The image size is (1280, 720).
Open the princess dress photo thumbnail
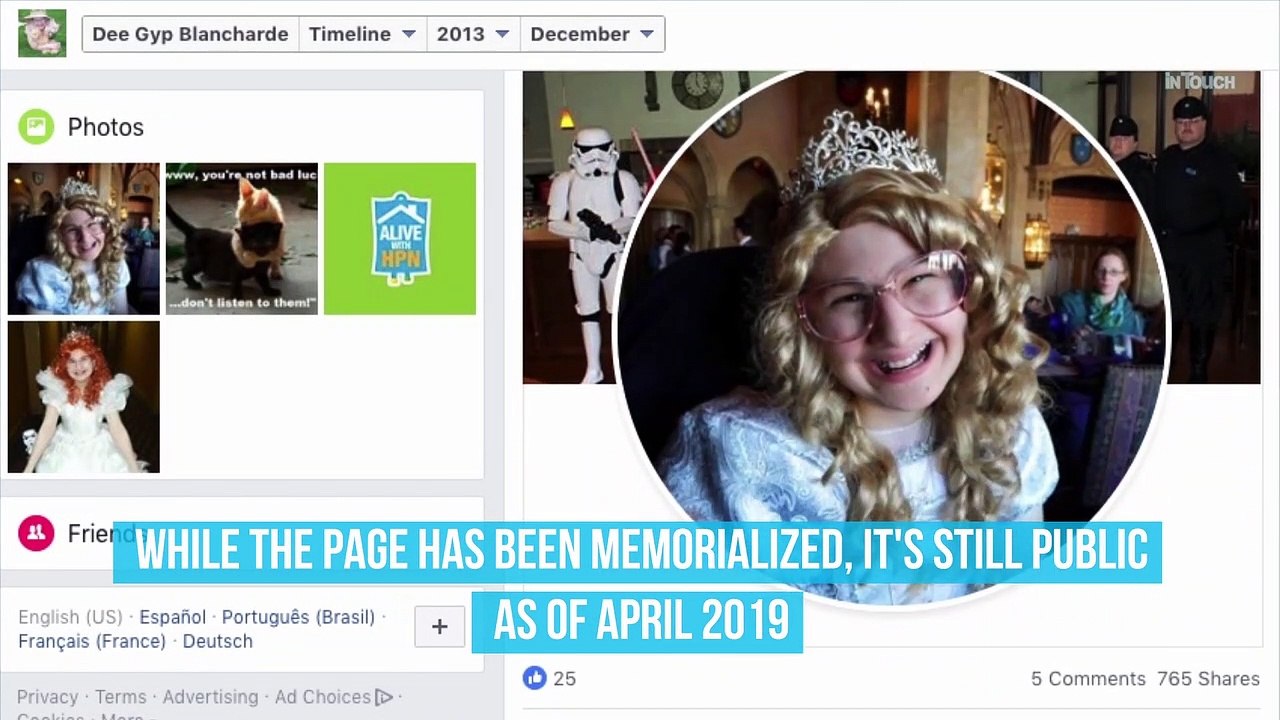click(x=83, y=397)
